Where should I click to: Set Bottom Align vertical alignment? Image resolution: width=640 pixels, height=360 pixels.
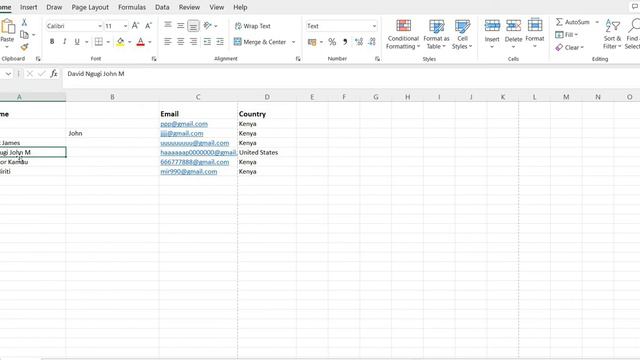point(193,26)
